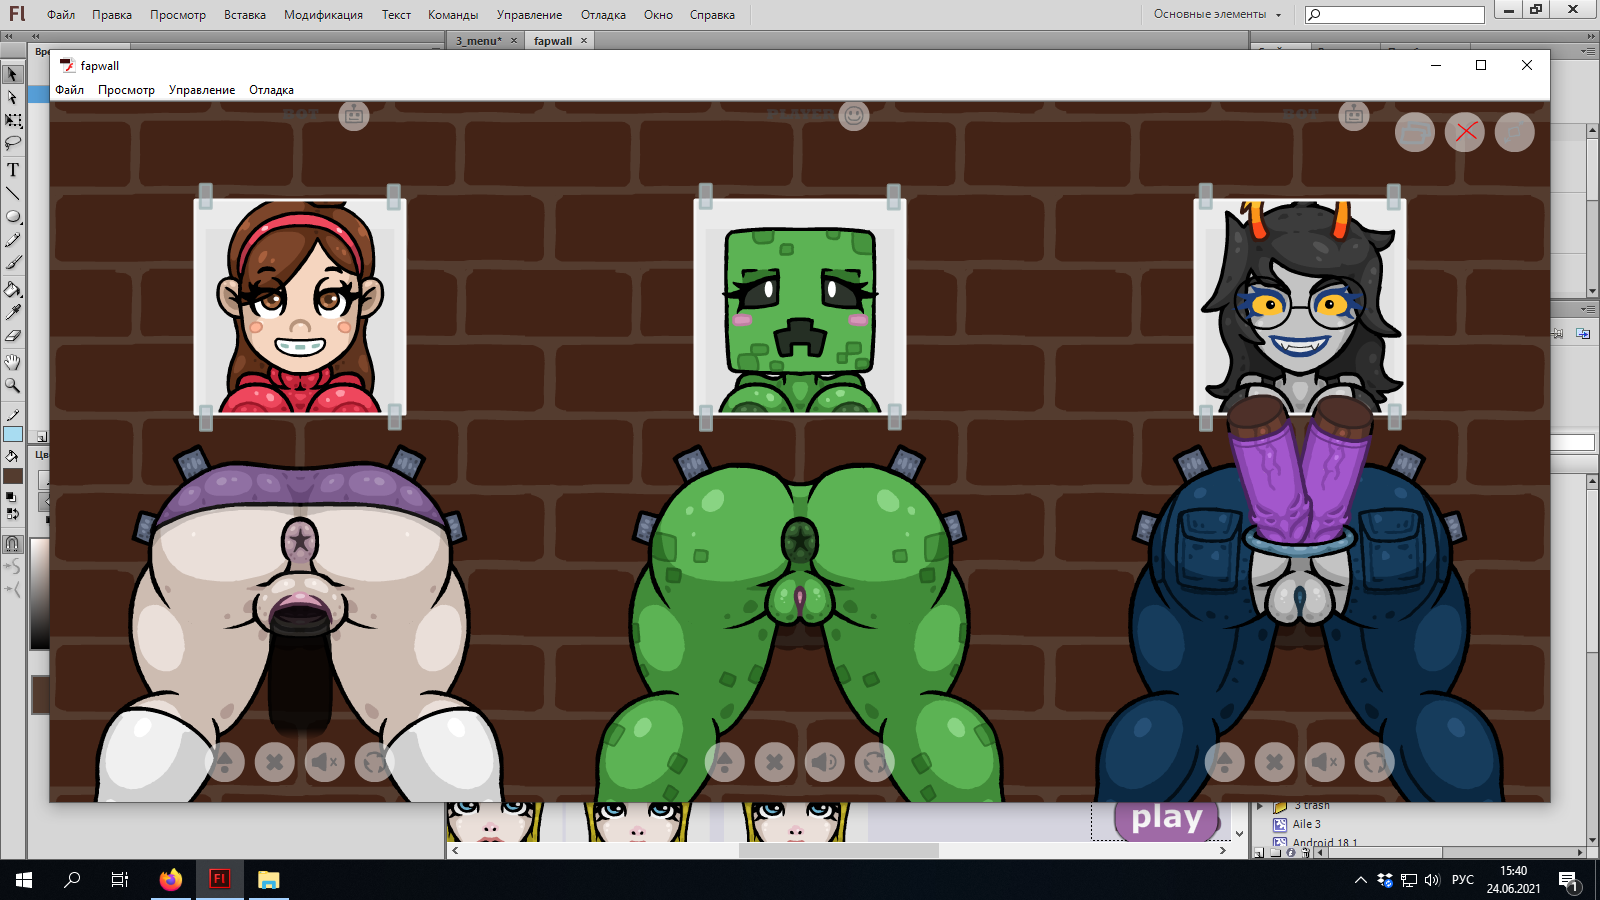Select the Lasso tool

pyautogui.click(x=13, y=143)
